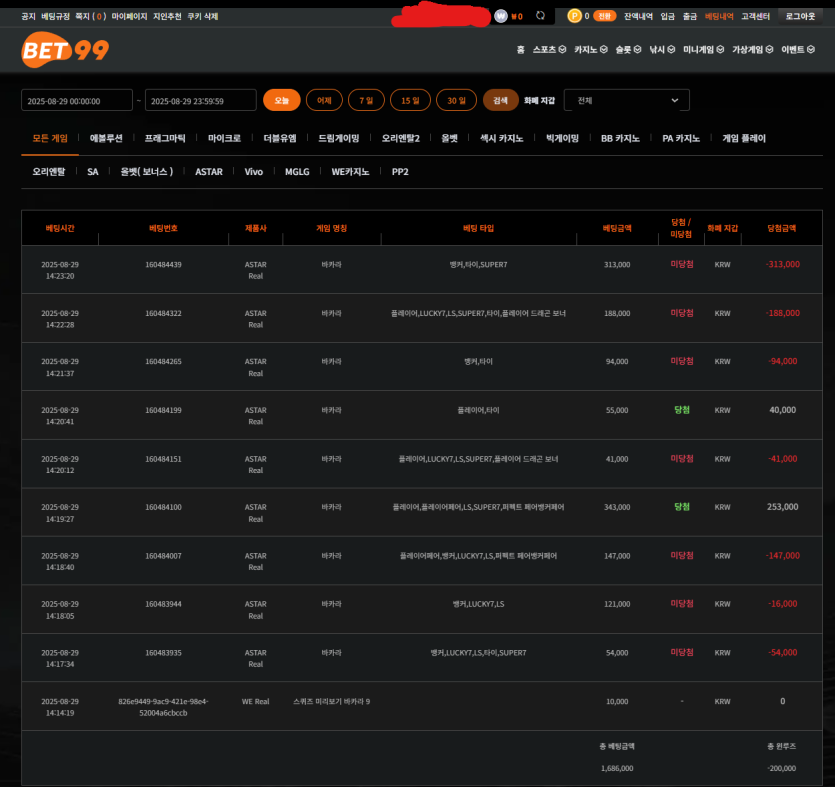Click the refresh balance icon
Image resolution: width=835 pixels, height=787 pixels.
(x=541, y=16)
